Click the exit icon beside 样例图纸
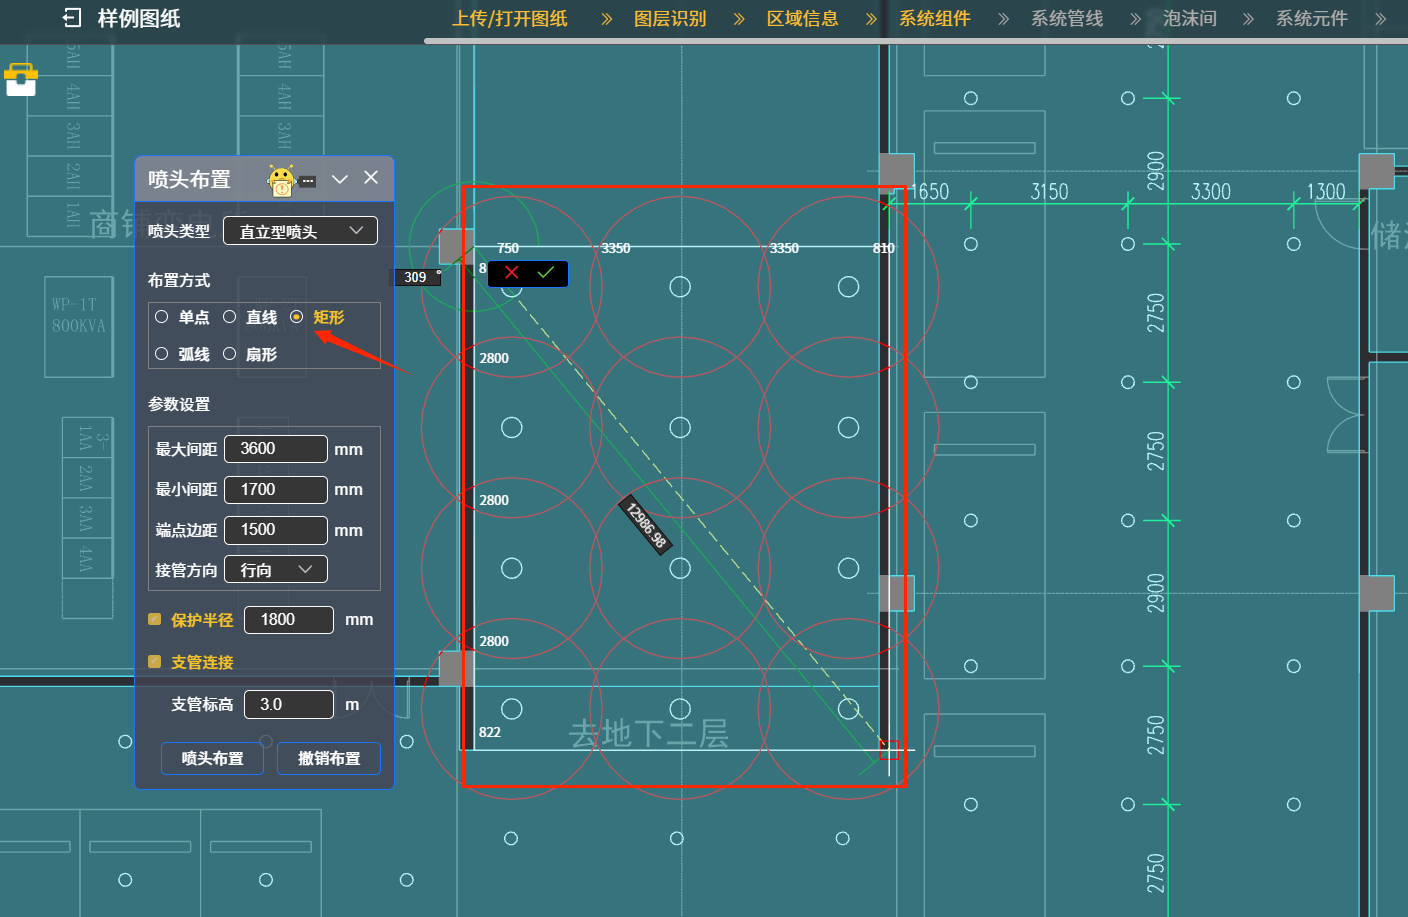Image resolution: width=1408 pixels, height=917 pixels. point(71,18)
